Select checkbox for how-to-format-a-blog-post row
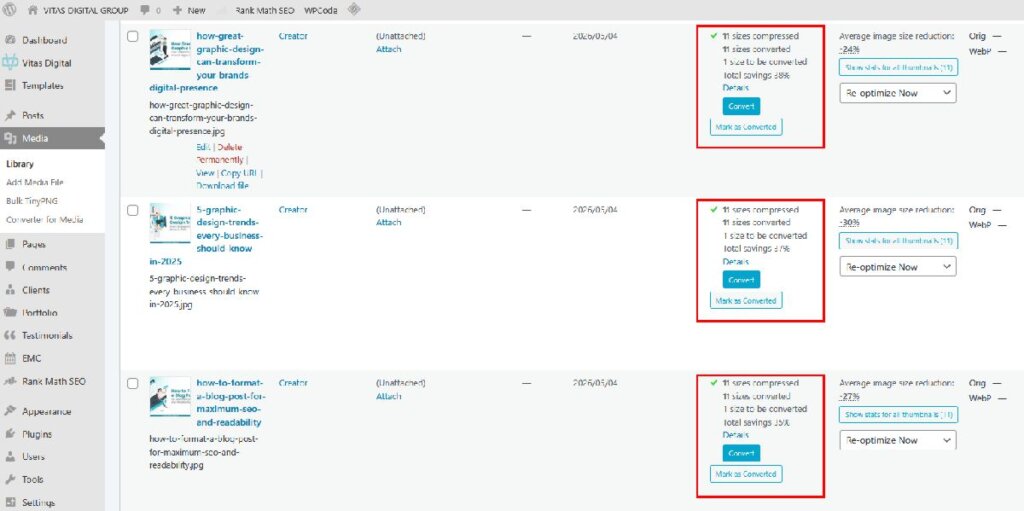The width and height of the screenshot is (1024, 511). [133, 384]
